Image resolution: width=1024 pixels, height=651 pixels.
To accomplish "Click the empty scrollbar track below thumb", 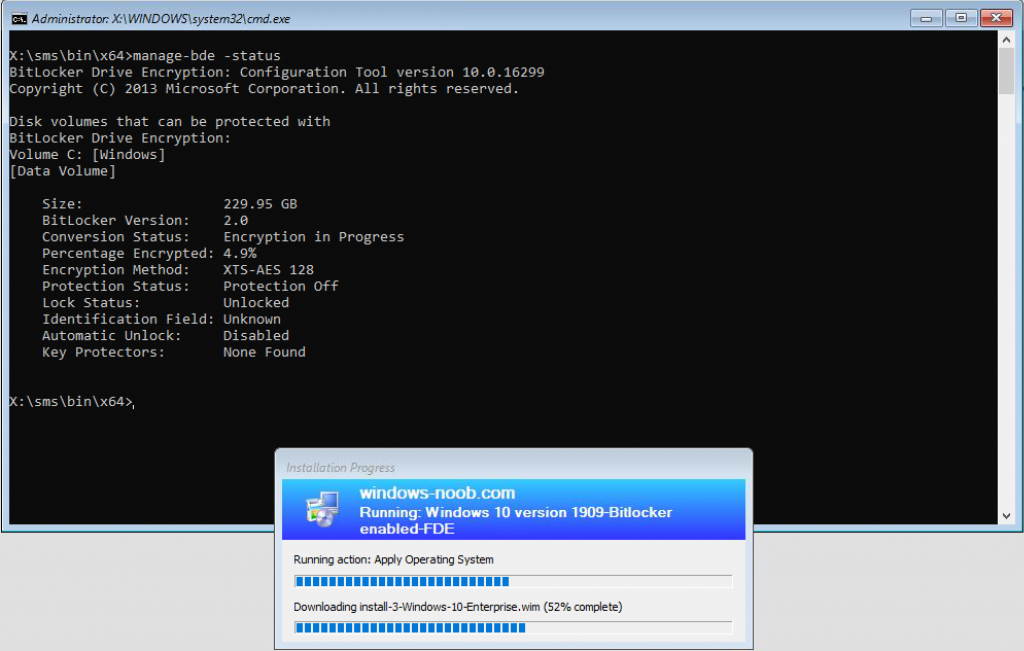I will coord(1007,300).
